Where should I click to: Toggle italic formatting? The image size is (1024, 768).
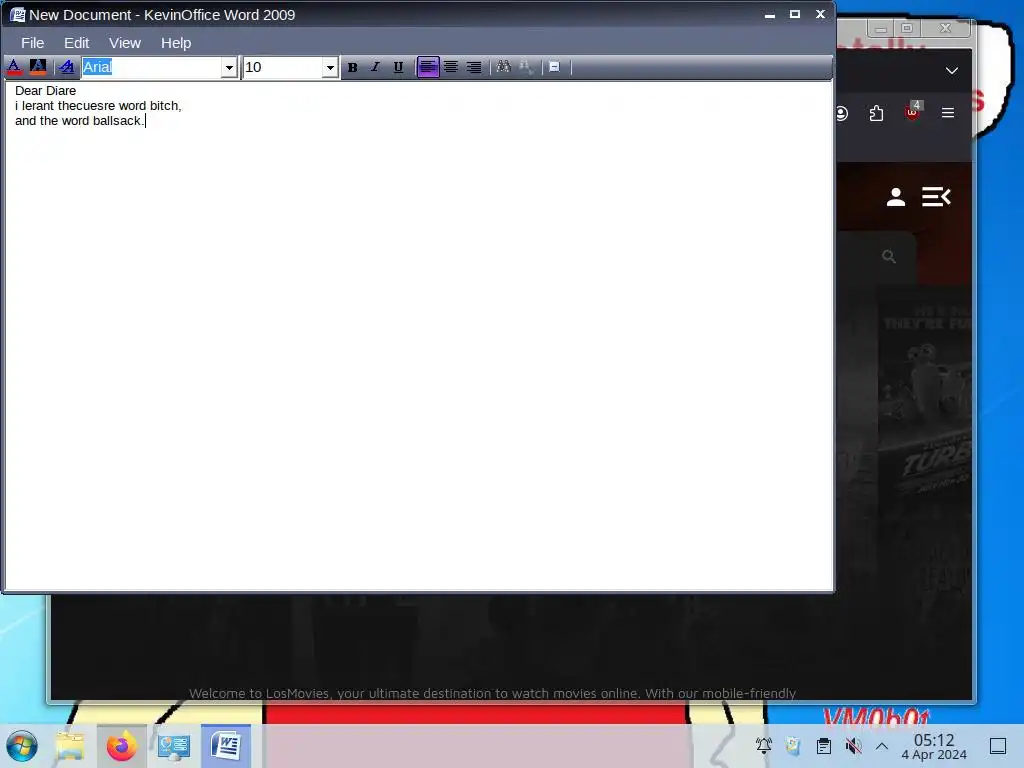point(375,67)
